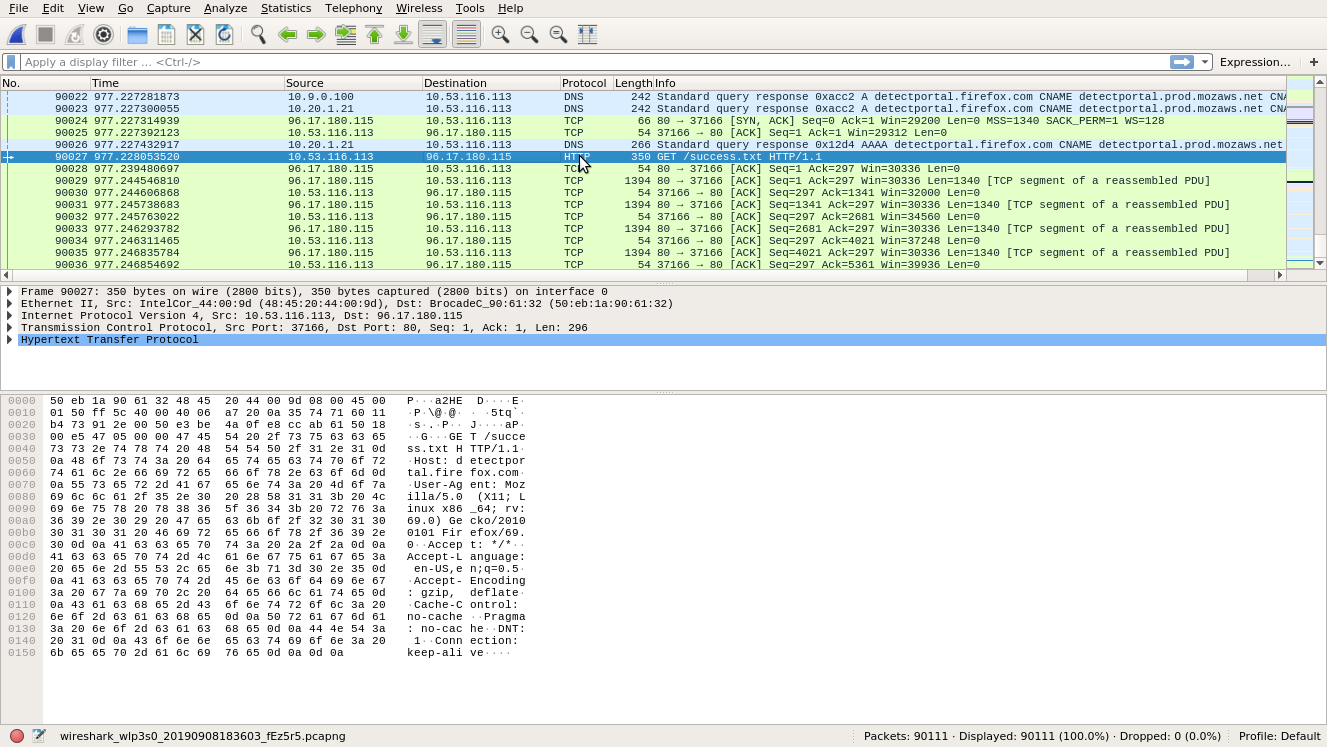Reset text to normal size
Viewport: 1327px width, 747px height.
pyautogui.click(x=558, y=35)
